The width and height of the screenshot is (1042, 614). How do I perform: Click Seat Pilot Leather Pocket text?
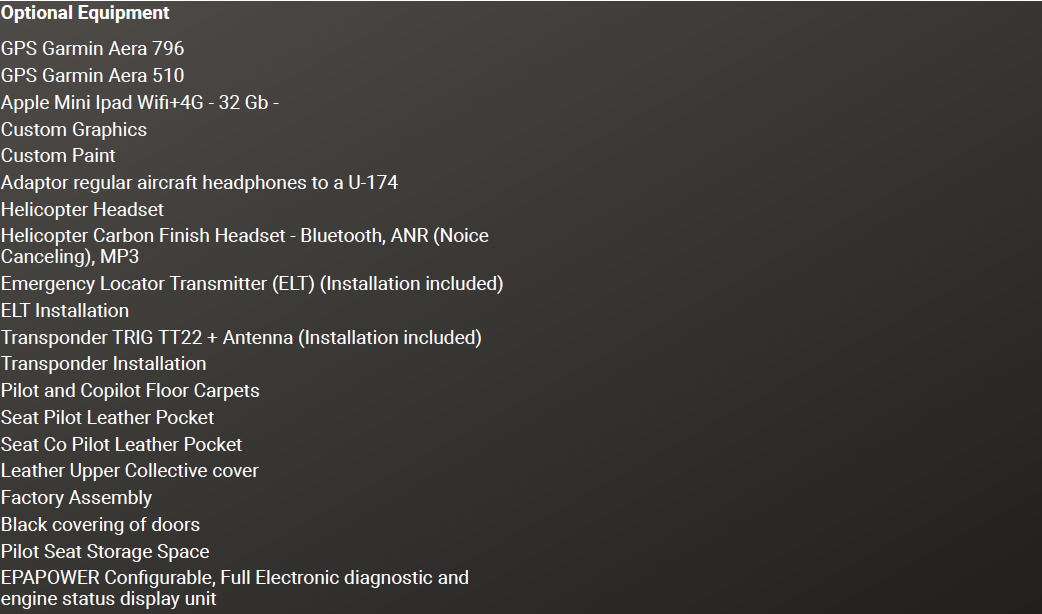point(108,417)
